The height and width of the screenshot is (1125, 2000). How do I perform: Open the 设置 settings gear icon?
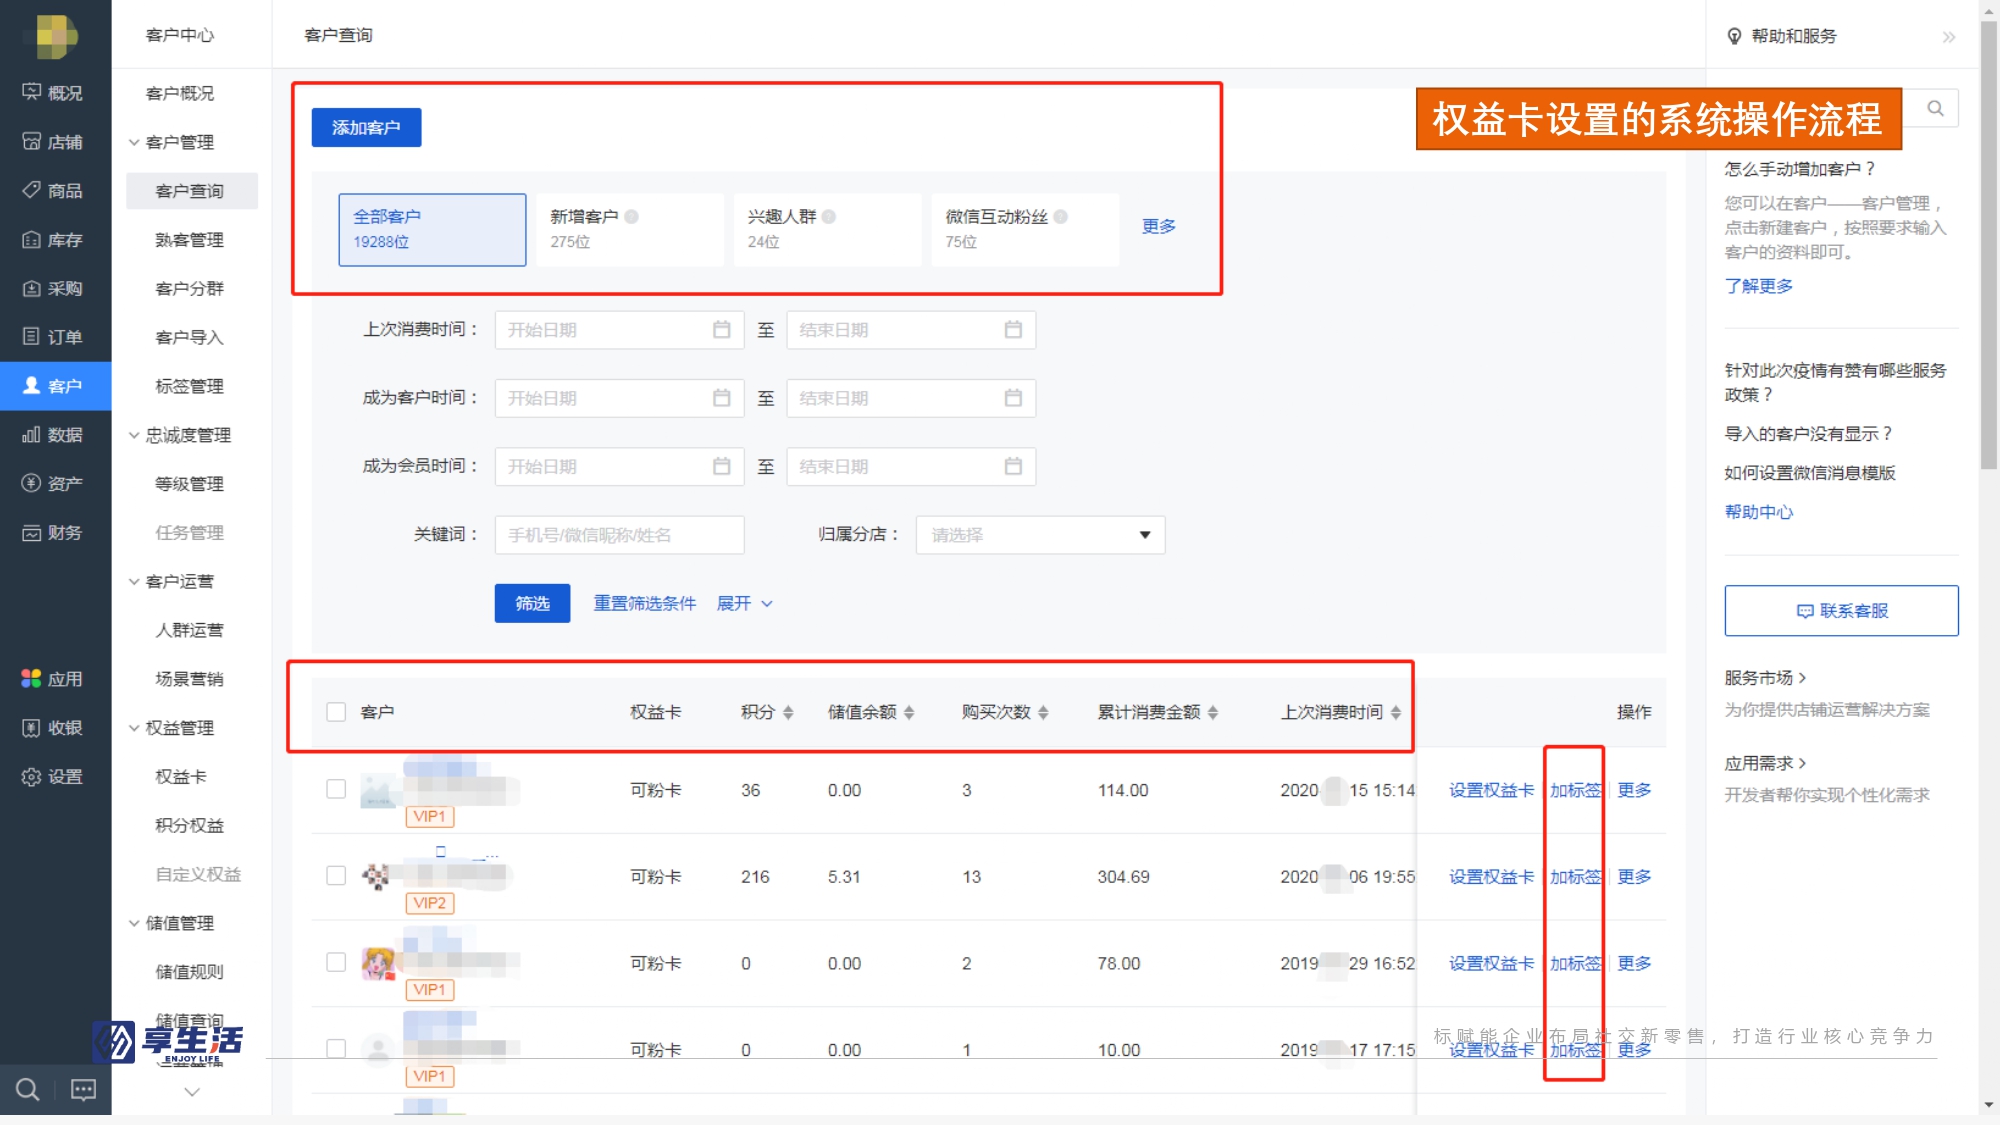coord(32,776)
